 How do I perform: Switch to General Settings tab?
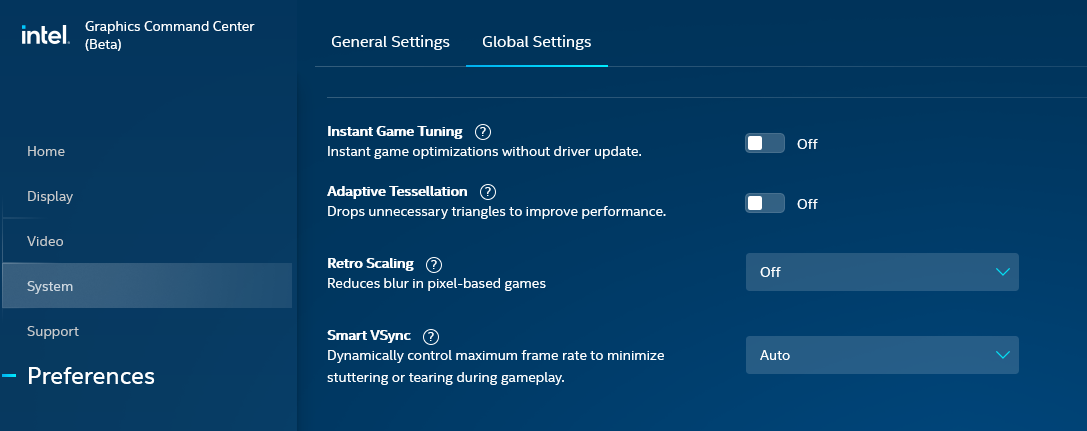point(390,42)
